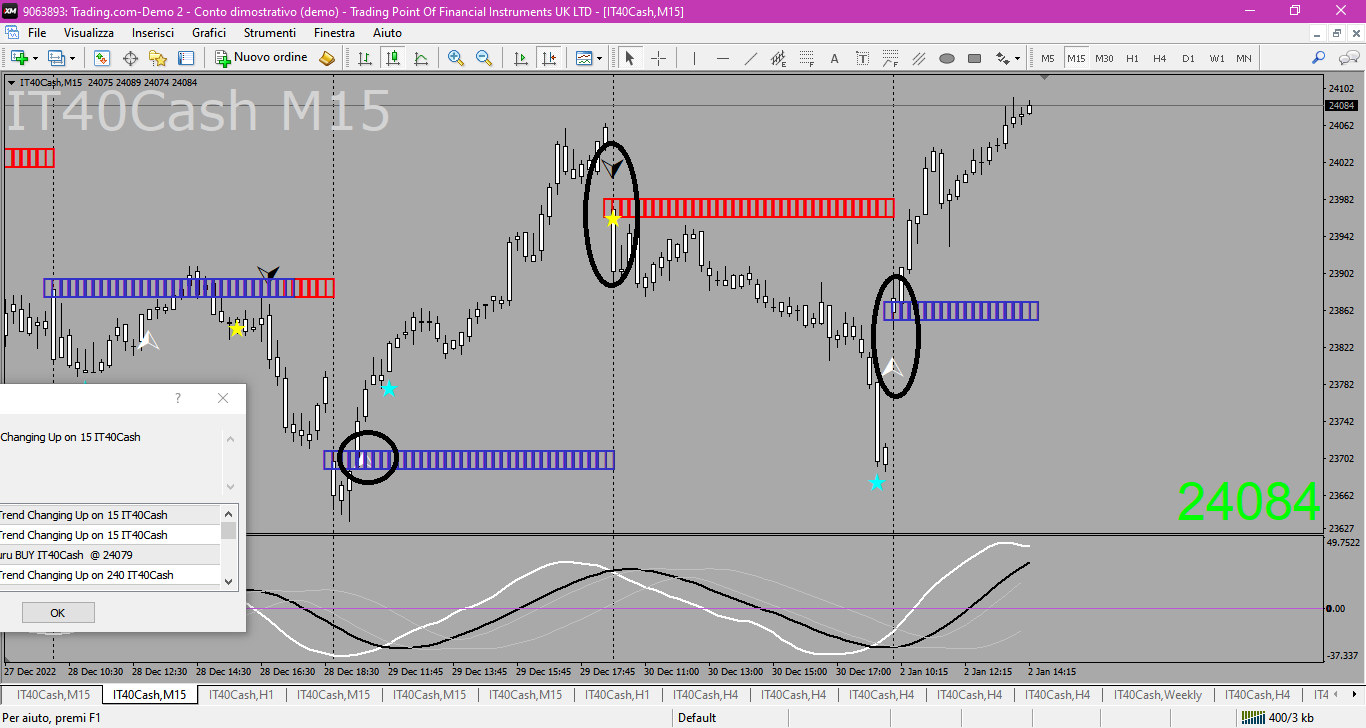
Task: Select the Fibonacci arcs tool
Action: click(891, 58)
